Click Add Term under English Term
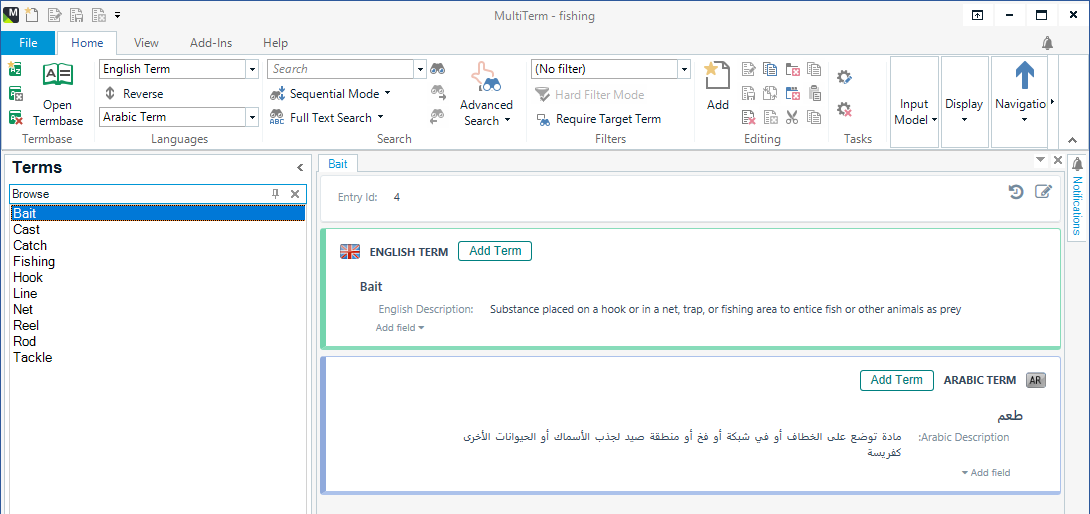 (495, 251)
